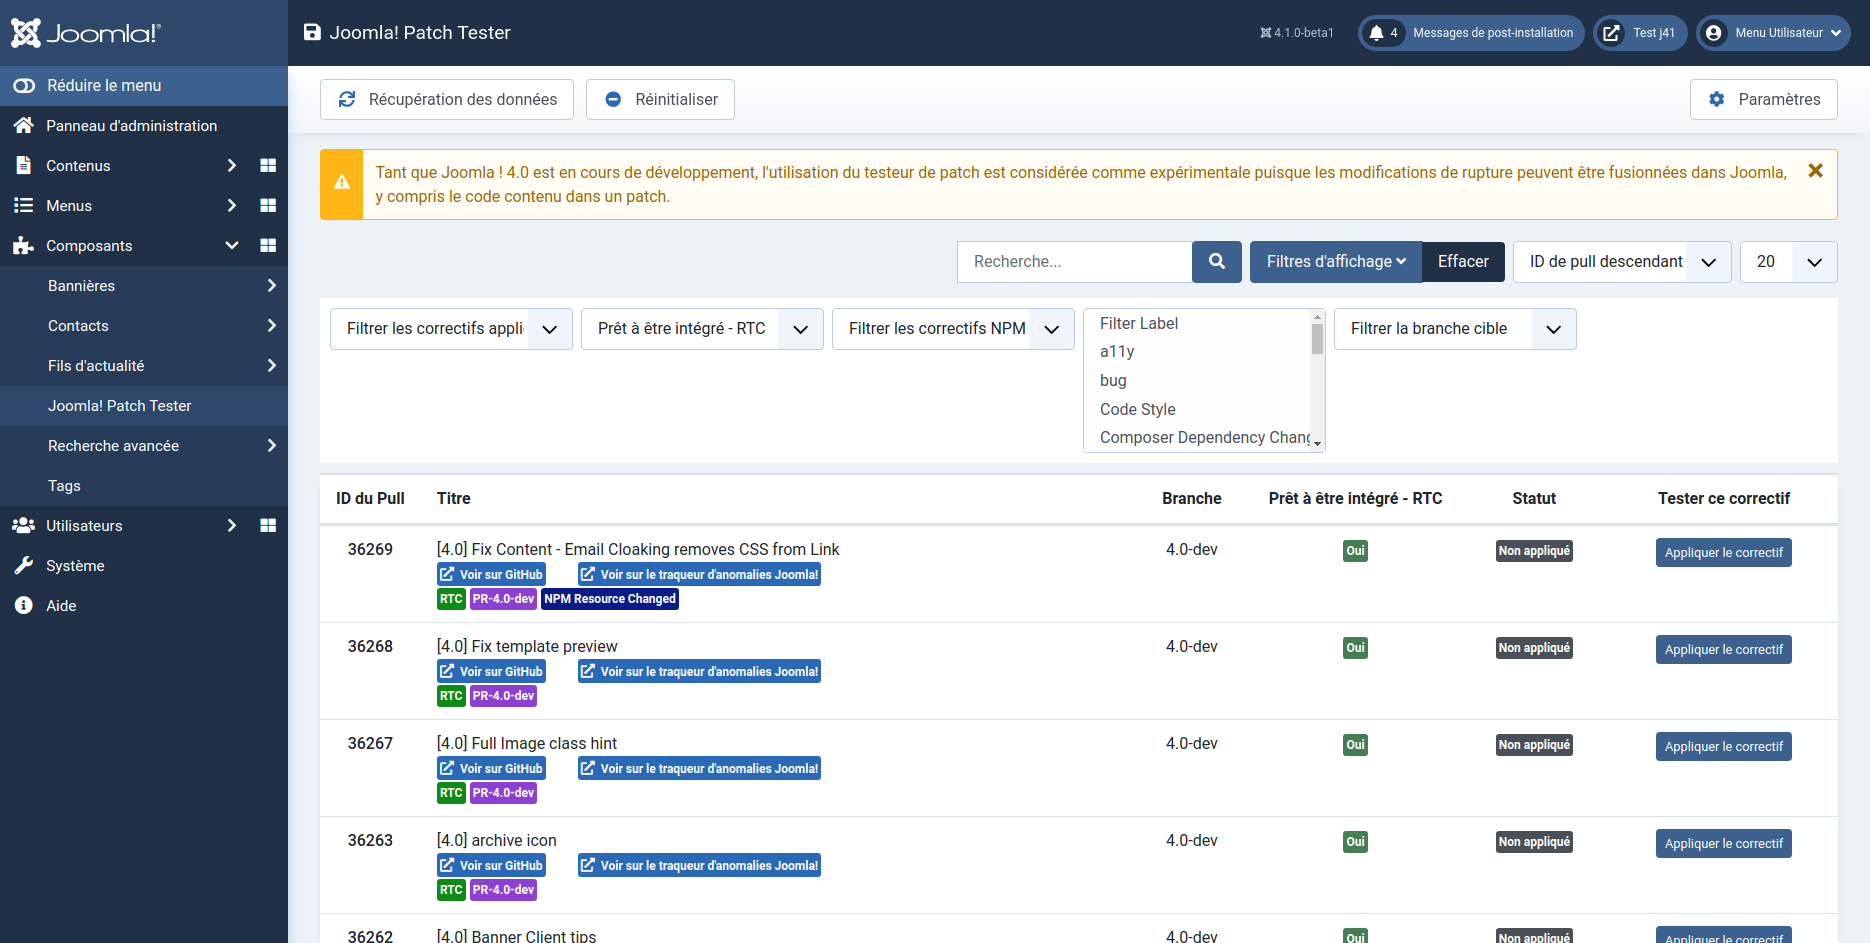Open the Système menu
The height and width of the screenshot is (943, 1870).
(144, 566)
